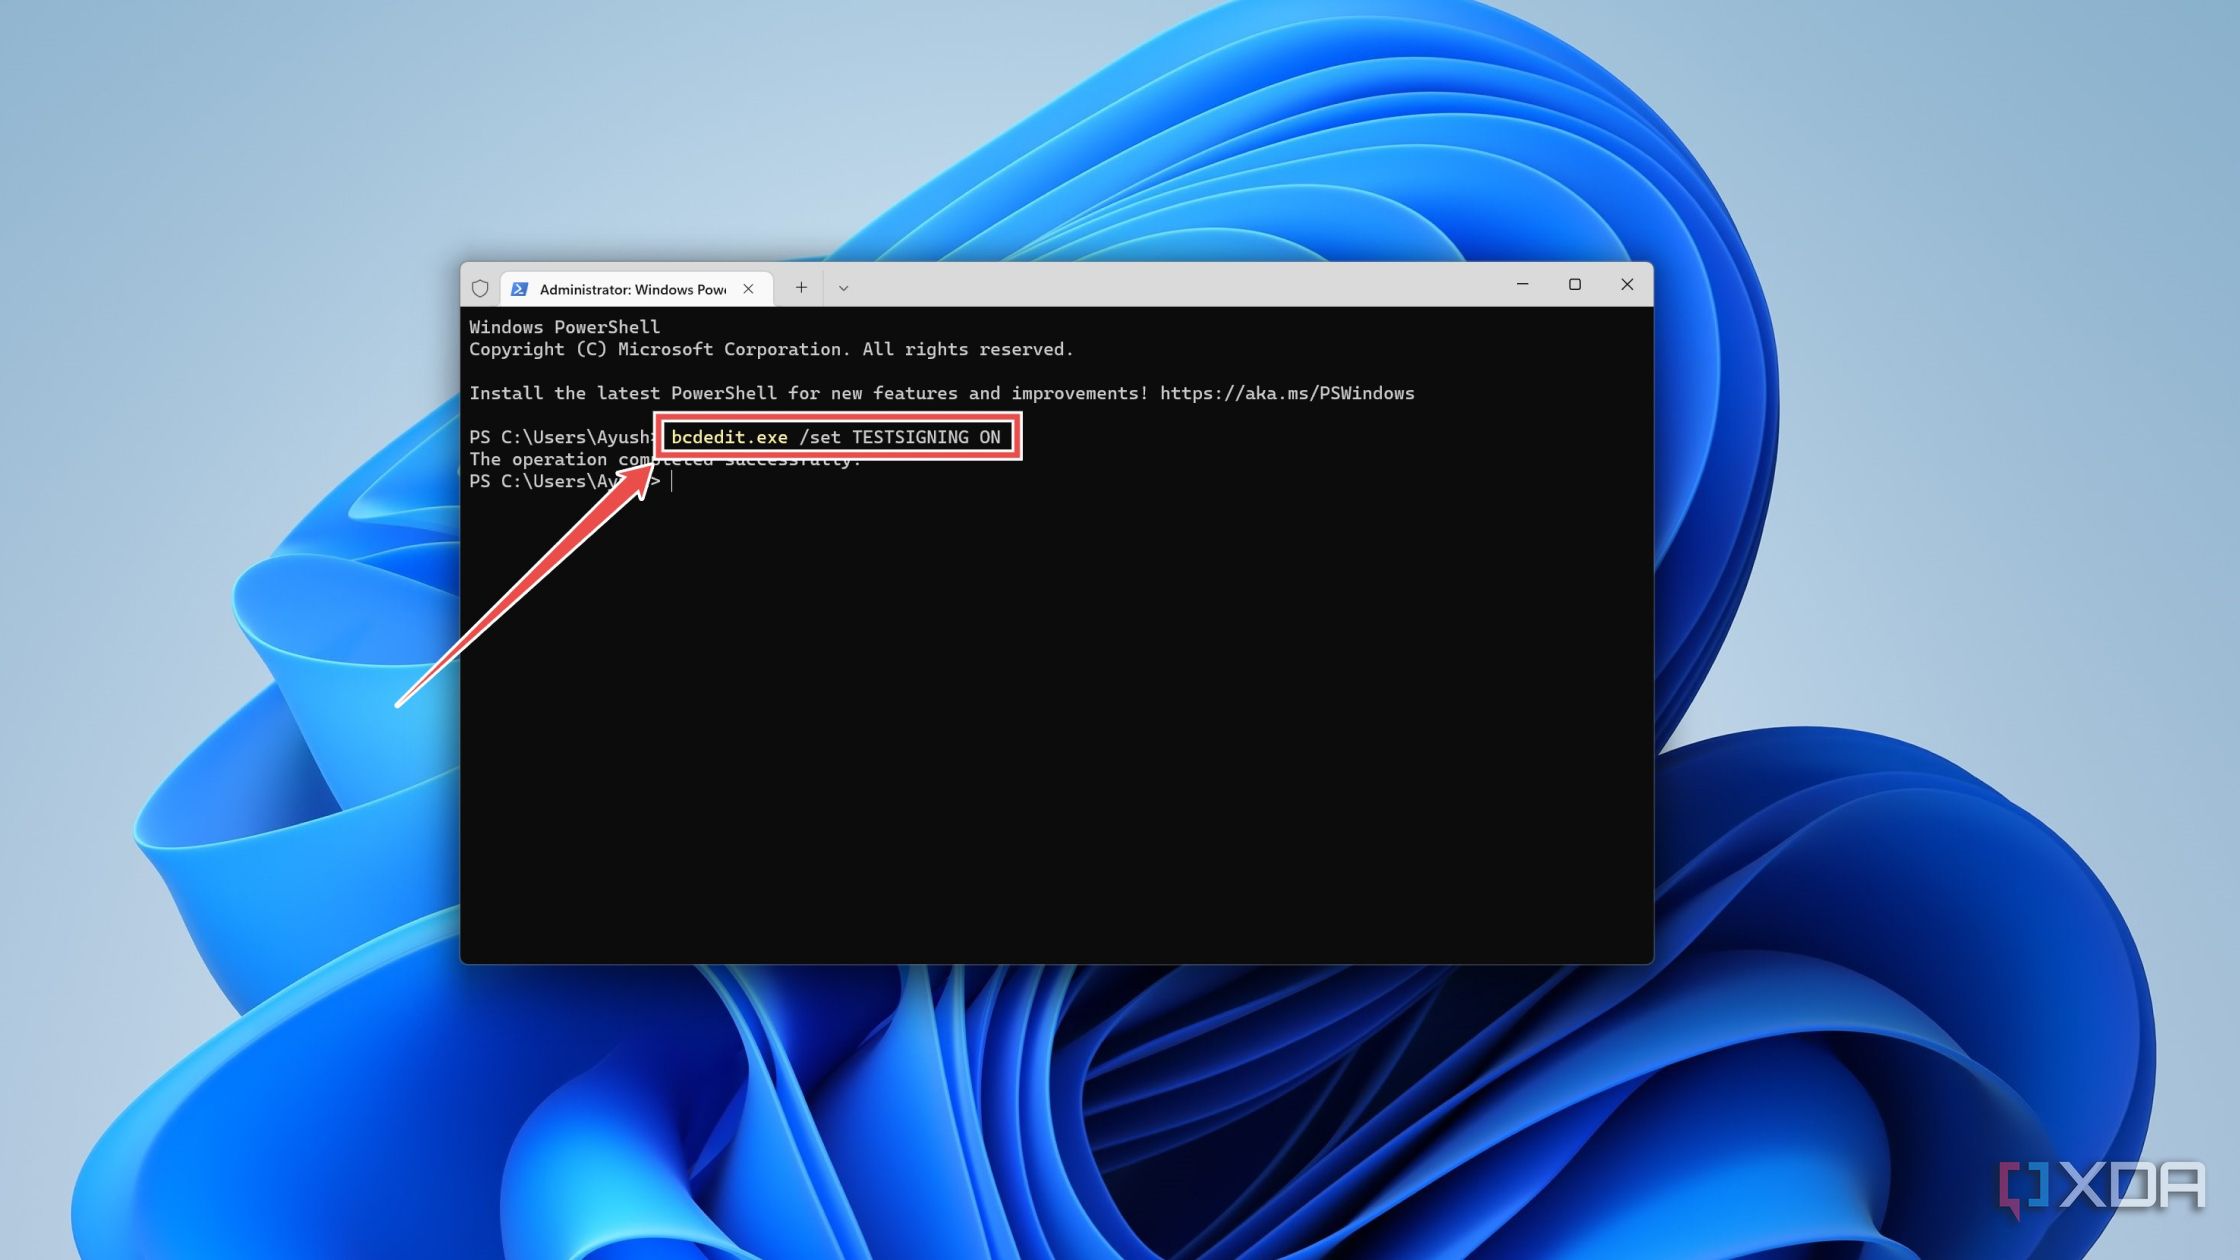
Task: Close the Administrator PowerShell tab
Action: [748, 288]
